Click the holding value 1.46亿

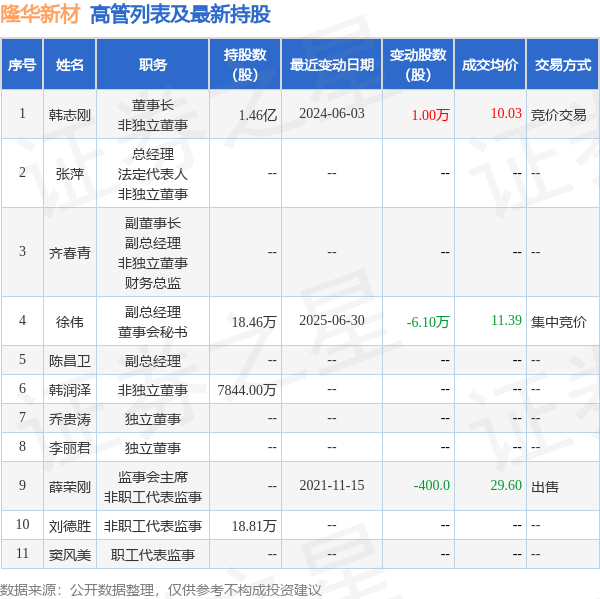tap(258, 115)
